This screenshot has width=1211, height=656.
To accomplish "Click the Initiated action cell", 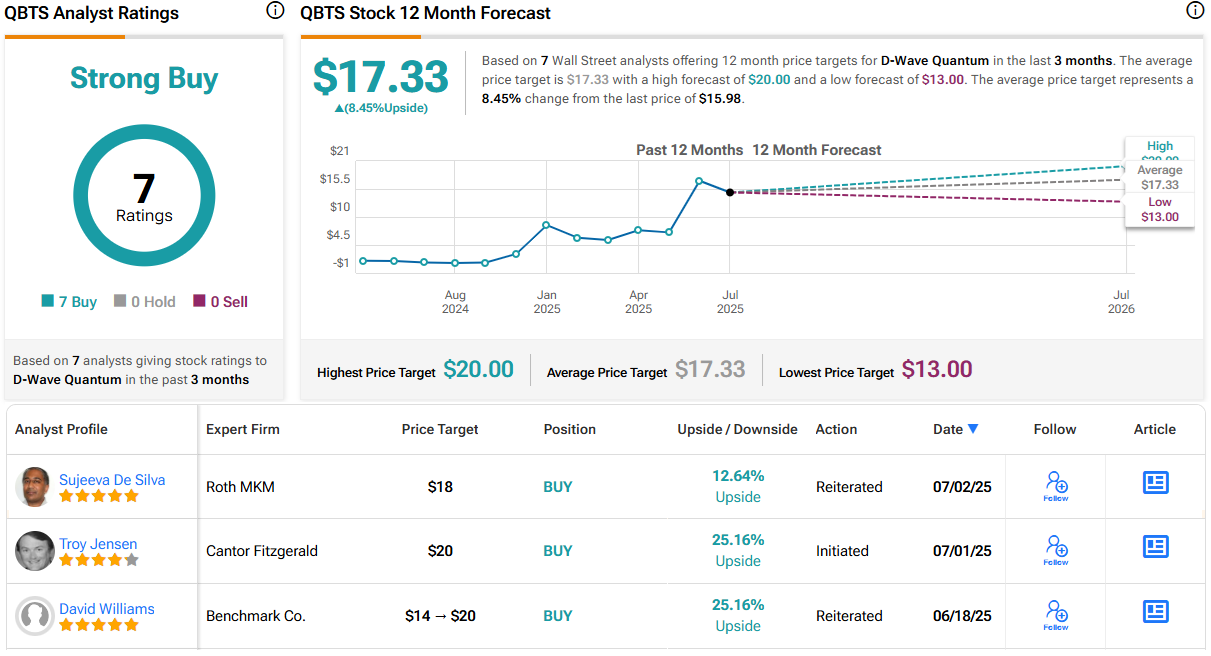I will [842, 551].
